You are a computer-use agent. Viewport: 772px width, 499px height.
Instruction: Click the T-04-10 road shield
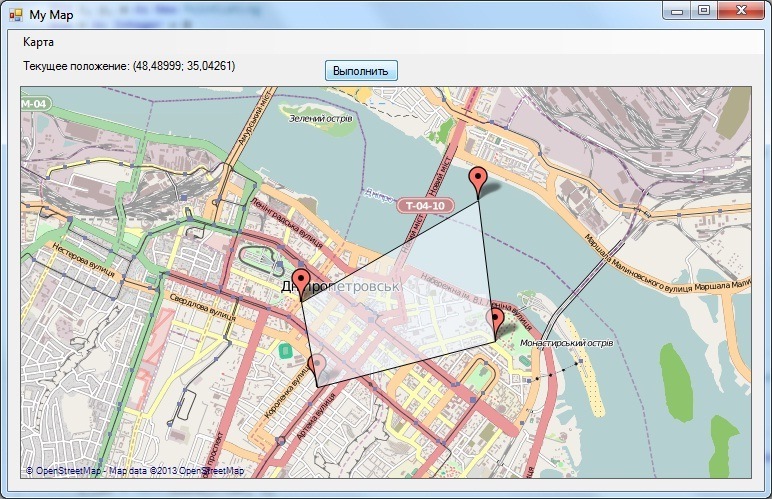tap(425, 206)
